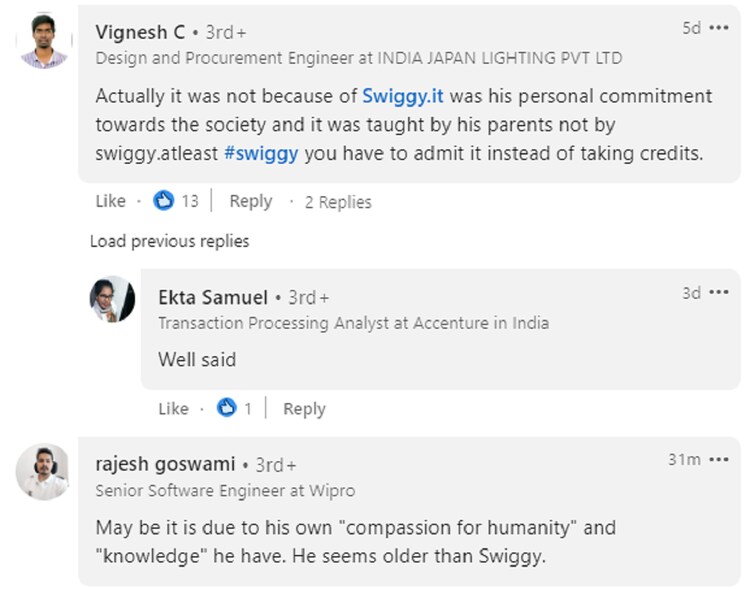The image size is (750, 590).
Task: Click the thumbs-up reaction icon showing 13 likes
Action: [164, 201]
